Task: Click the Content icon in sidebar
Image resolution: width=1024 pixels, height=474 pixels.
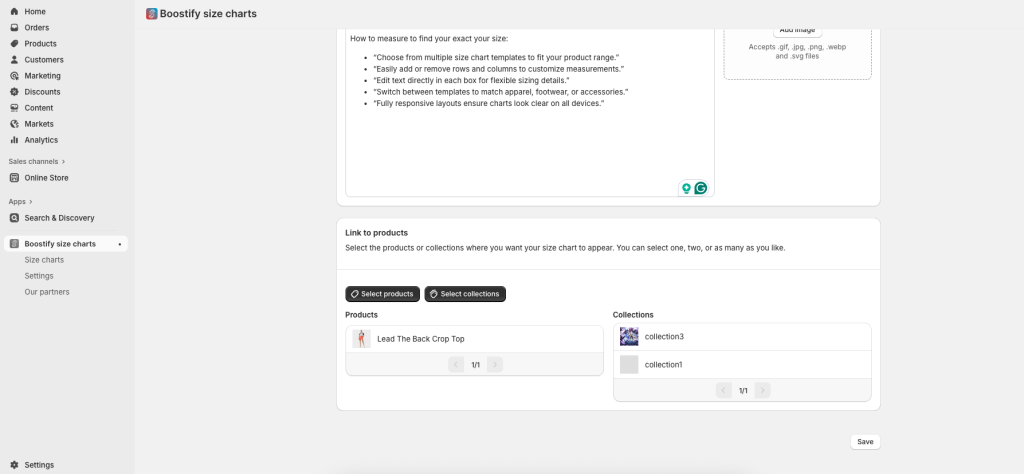Action: tap(14, 108)
